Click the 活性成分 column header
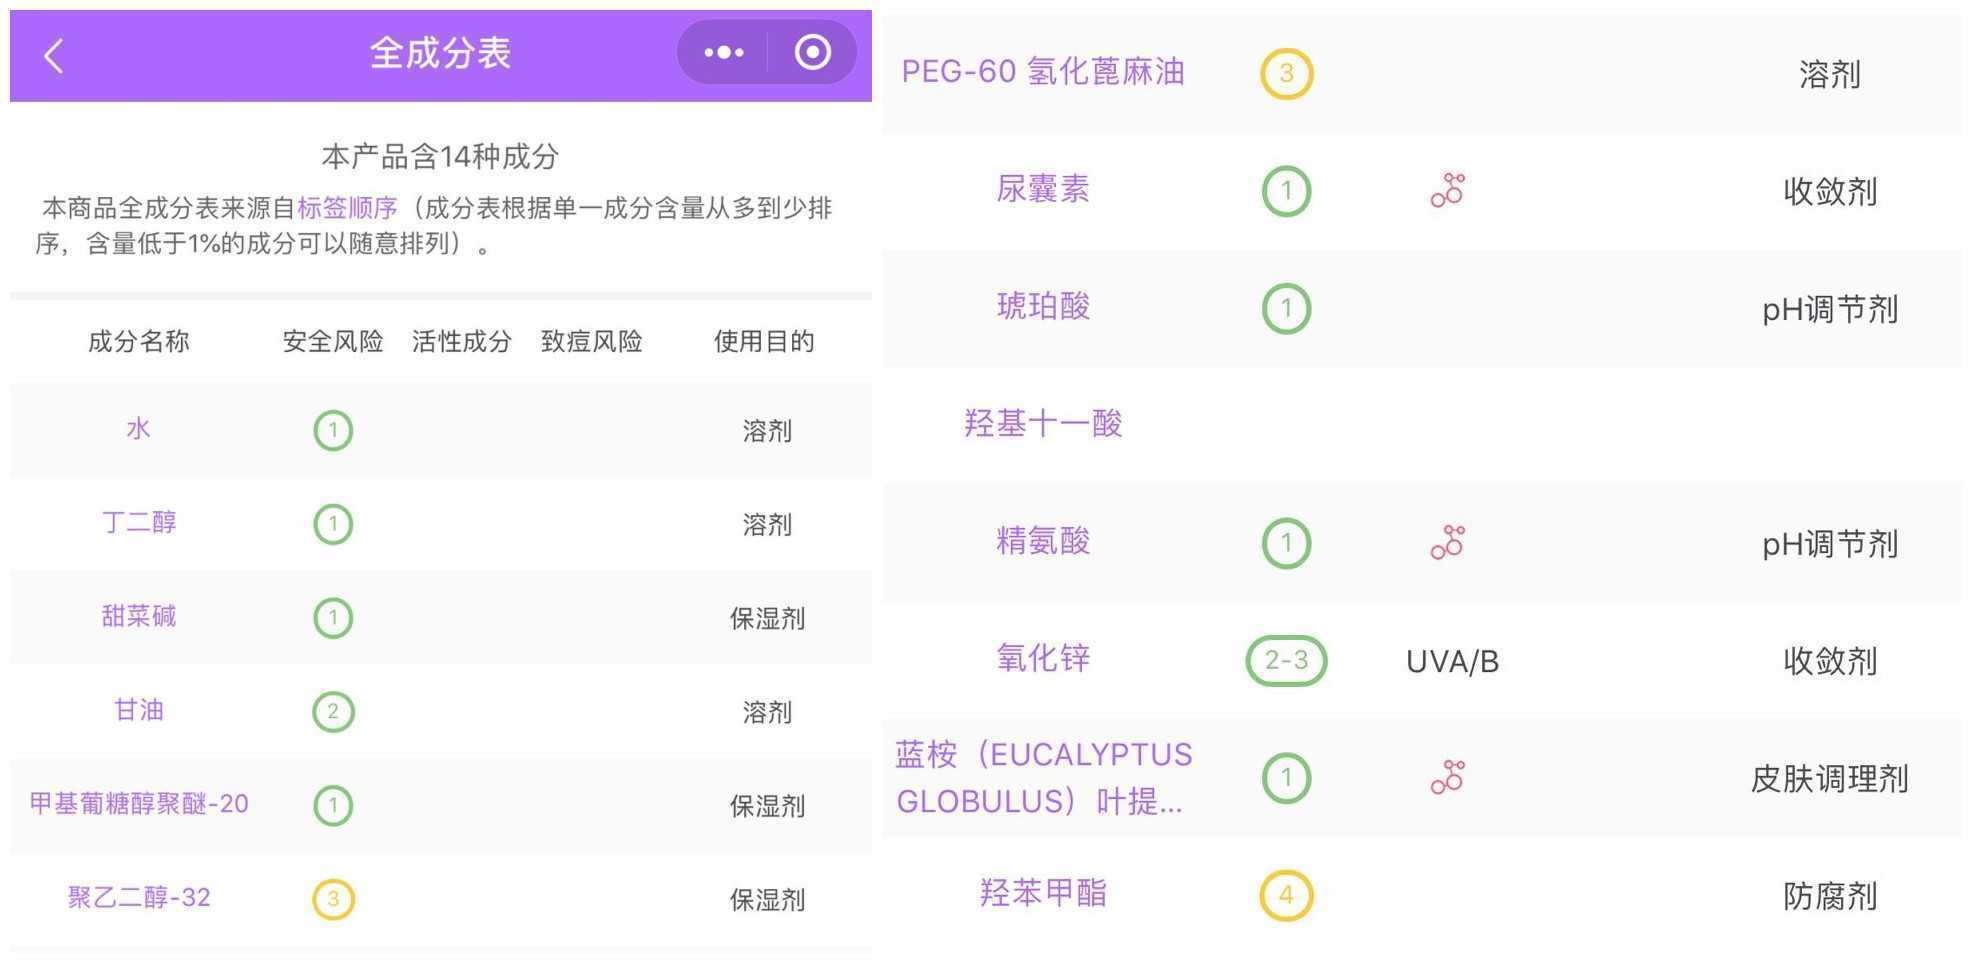Image resolution: width=1972 pixels, height=963 pixels. coord(461,342)
